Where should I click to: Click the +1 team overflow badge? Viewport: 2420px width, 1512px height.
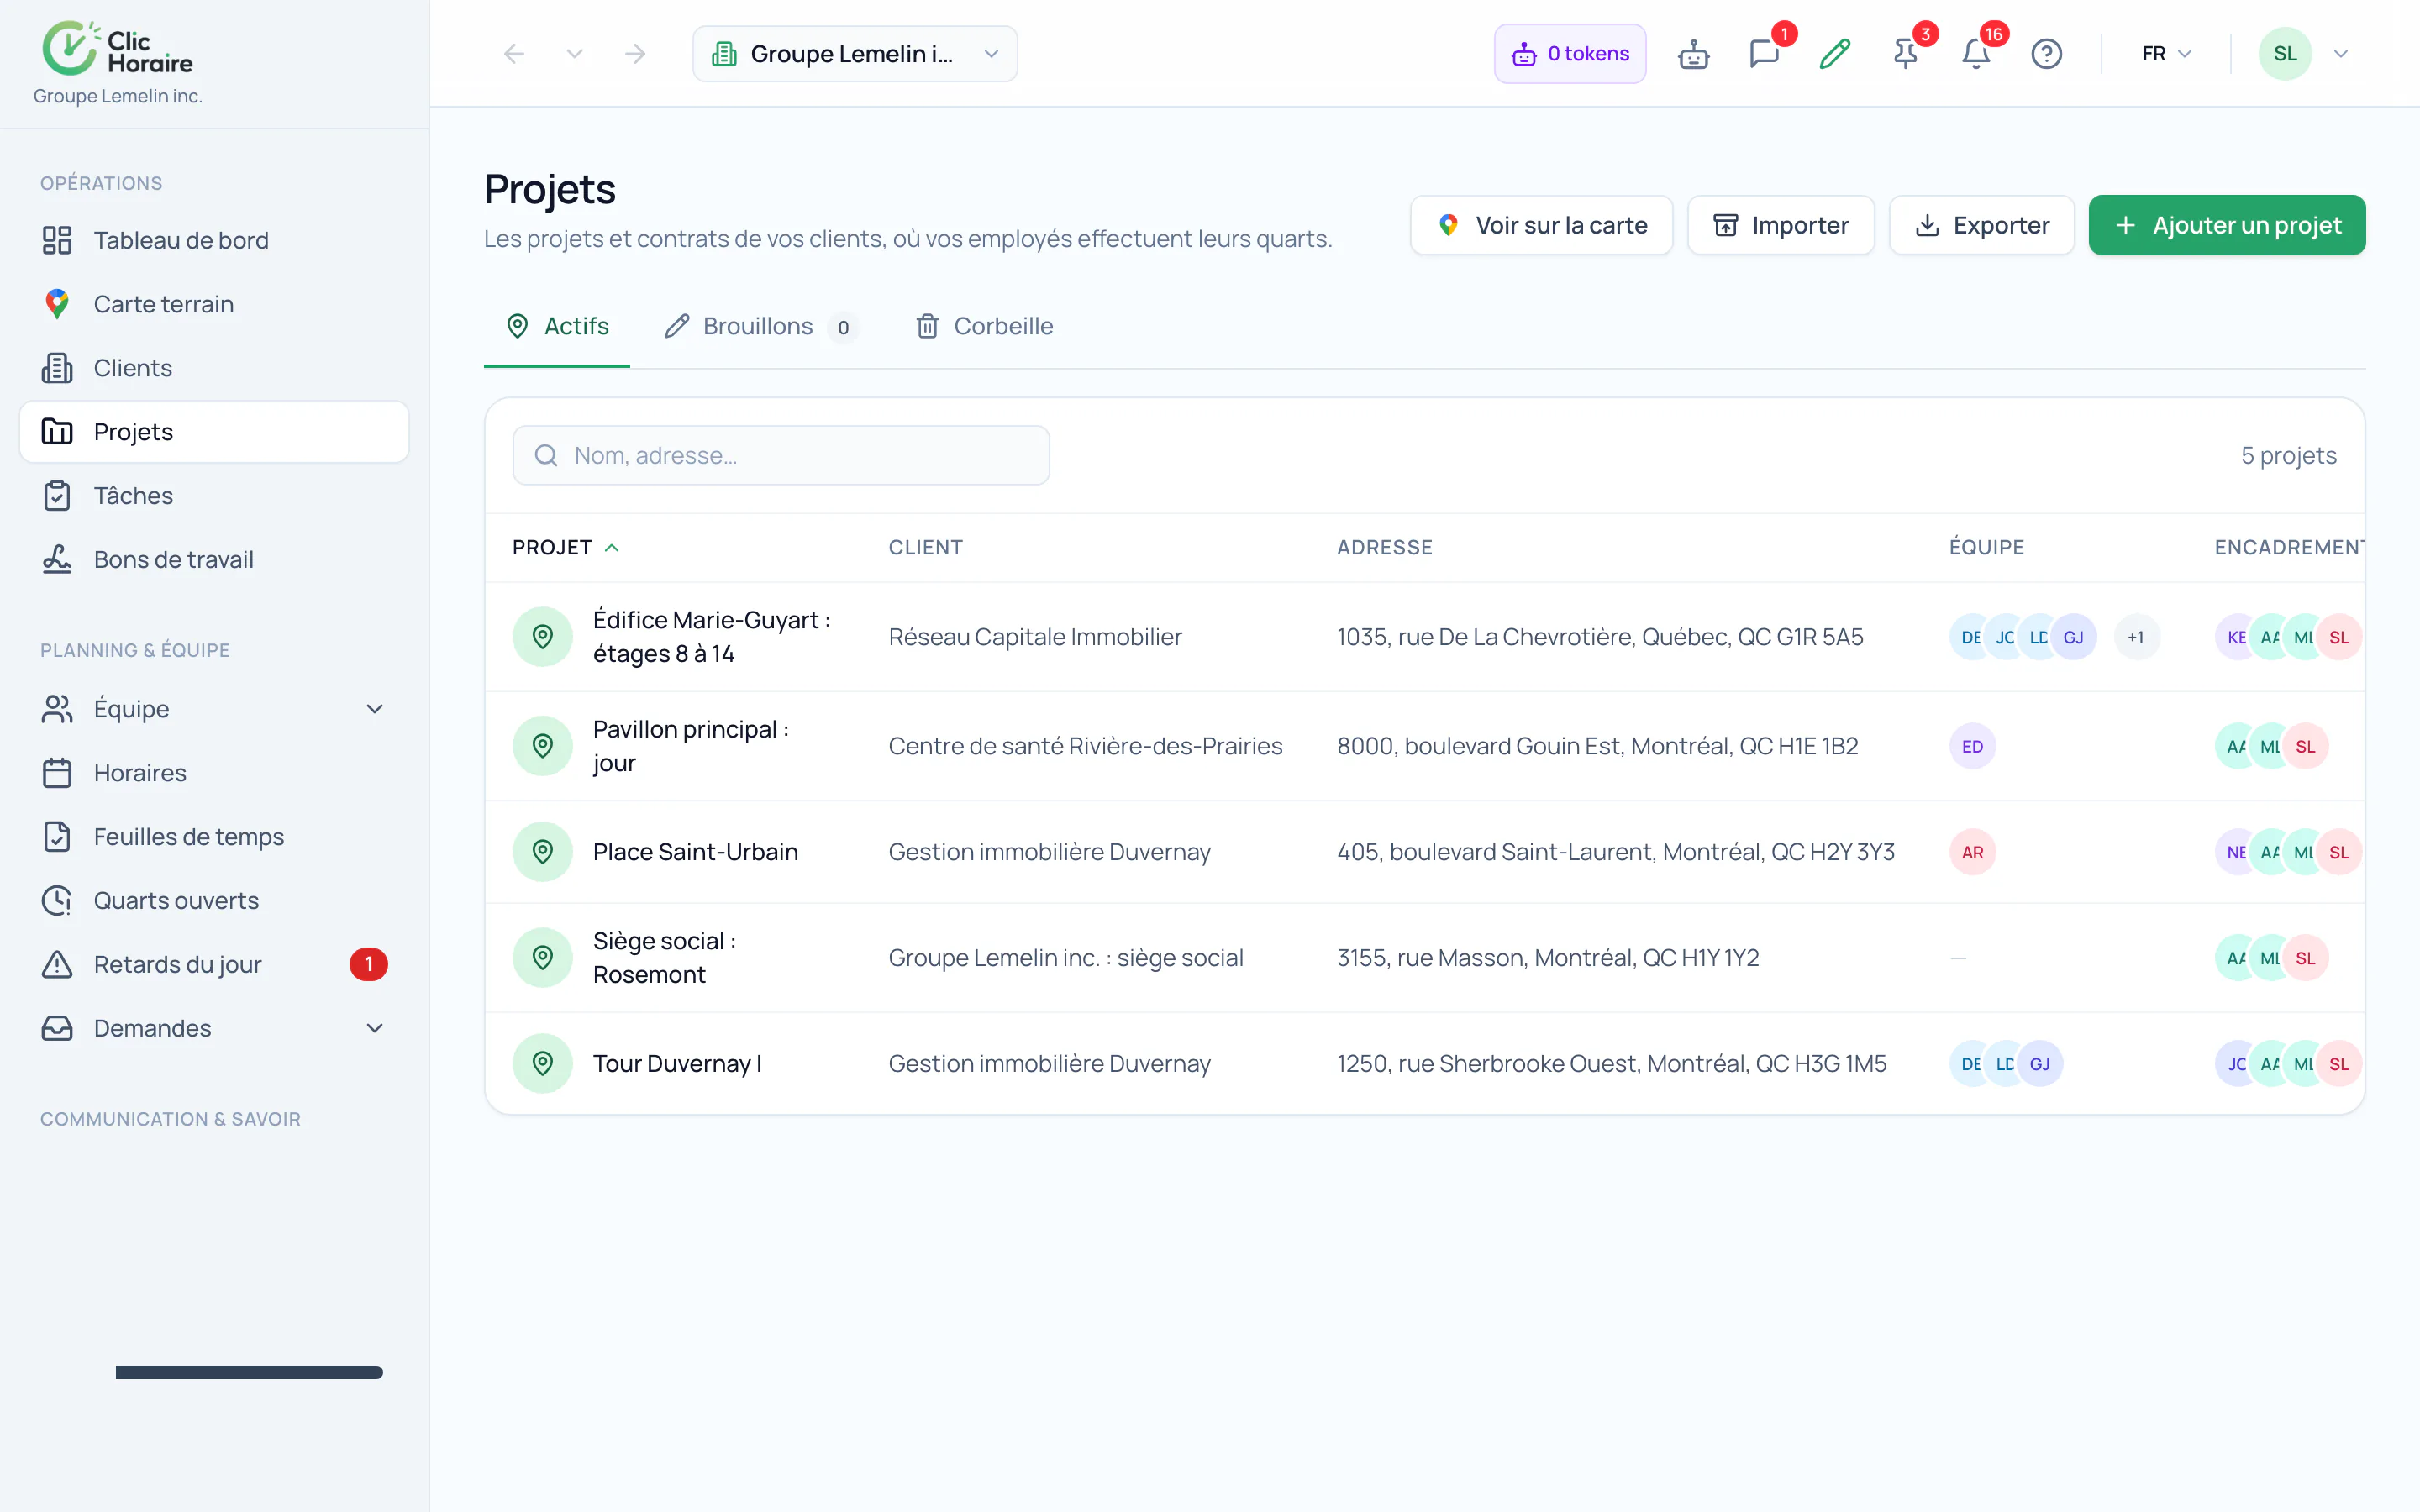(x=2136, y=637)
